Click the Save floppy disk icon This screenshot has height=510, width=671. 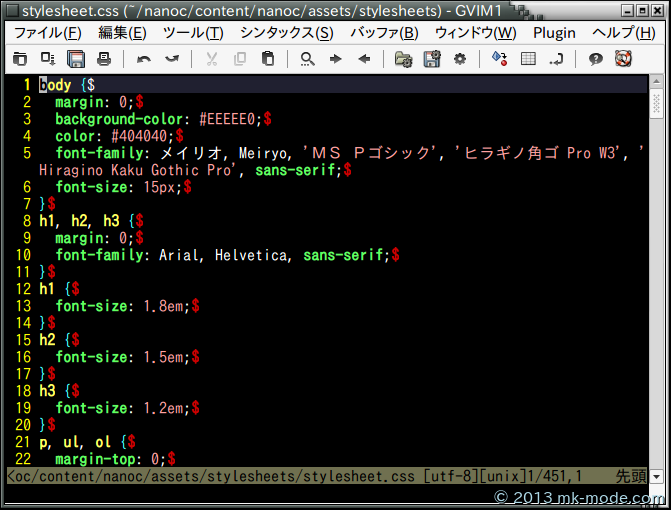click(x=76, y=59)
